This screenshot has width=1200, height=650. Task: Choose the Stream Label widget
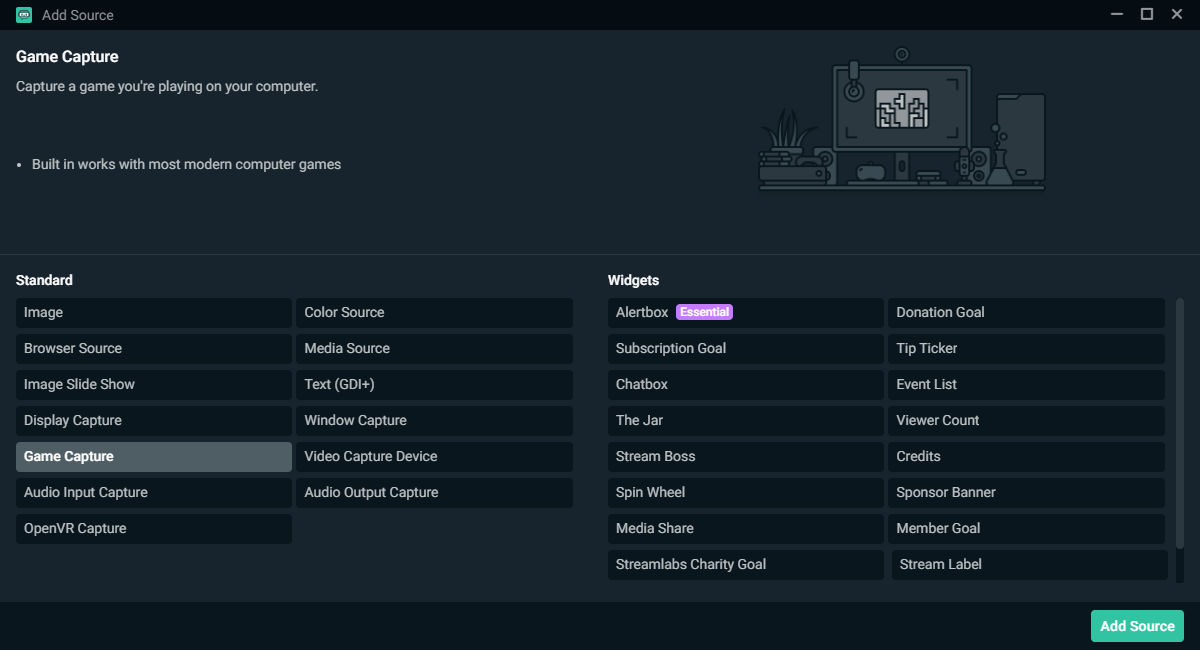point(1030,565)
